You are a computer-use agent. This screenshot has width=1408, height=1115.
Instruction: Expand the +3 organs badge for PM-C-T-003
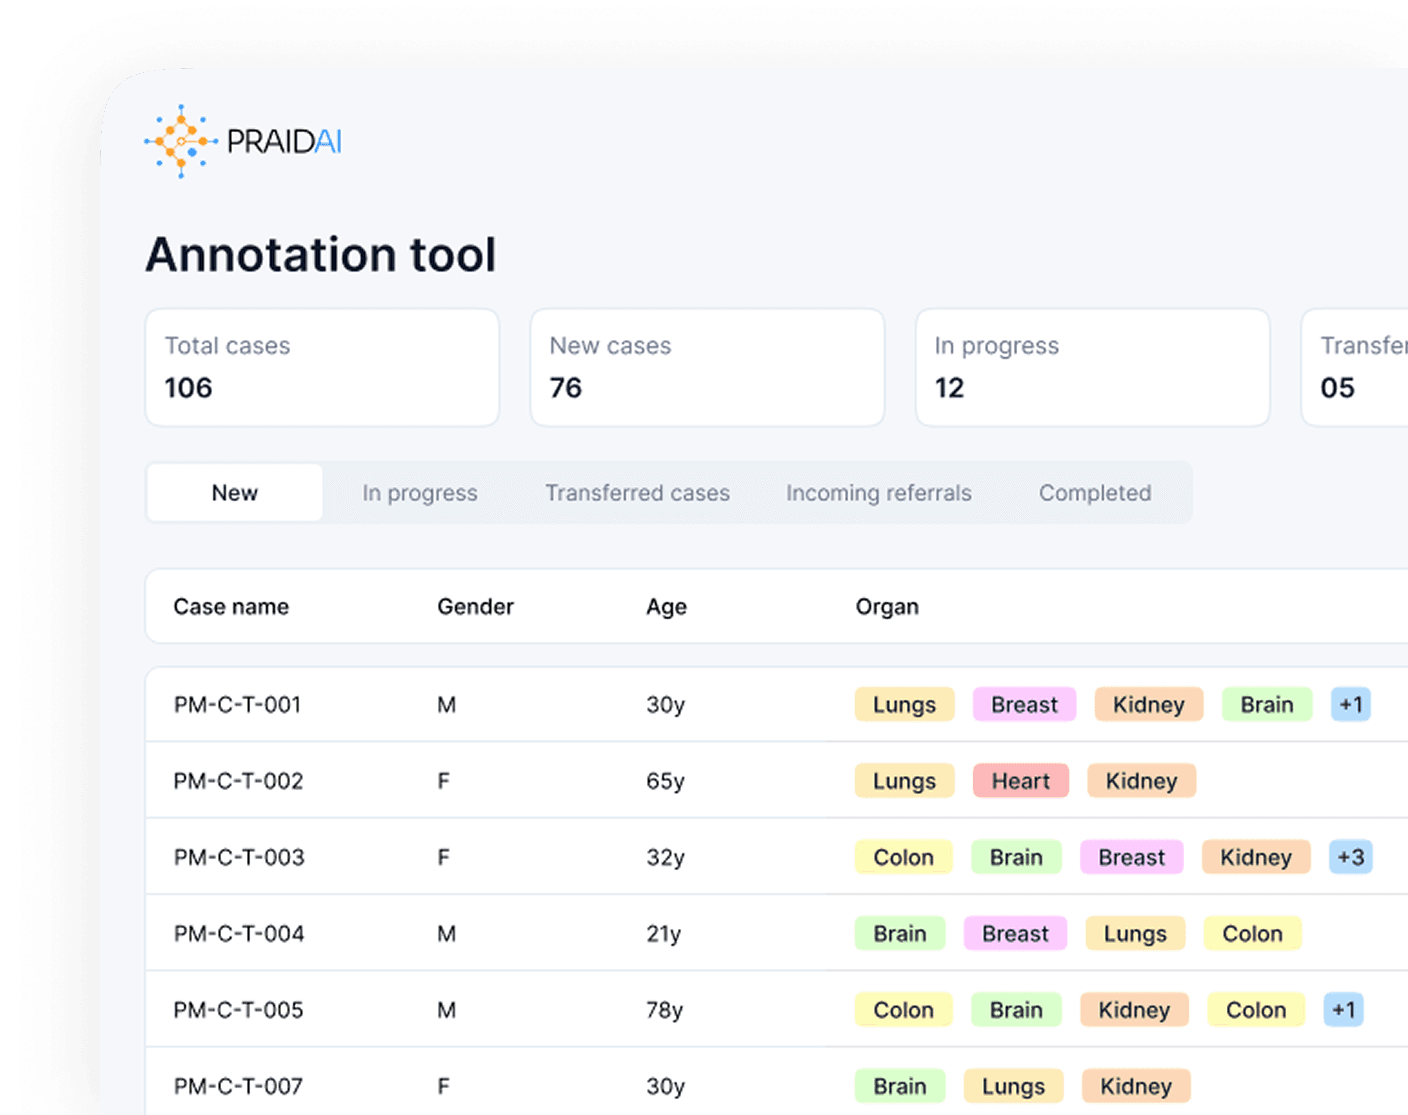pyautogui.click(x=1350, y=857)
